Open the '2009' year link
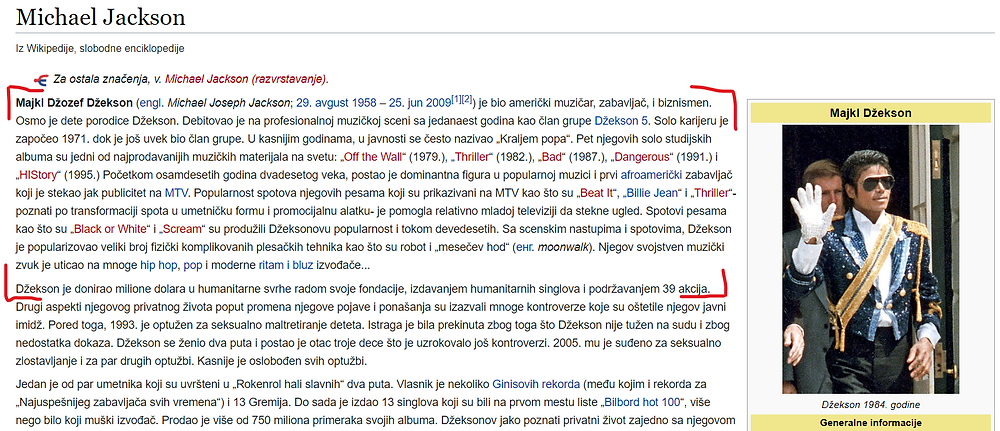The height and width of the screenshot is (431, 1000). tap(439, 103)
